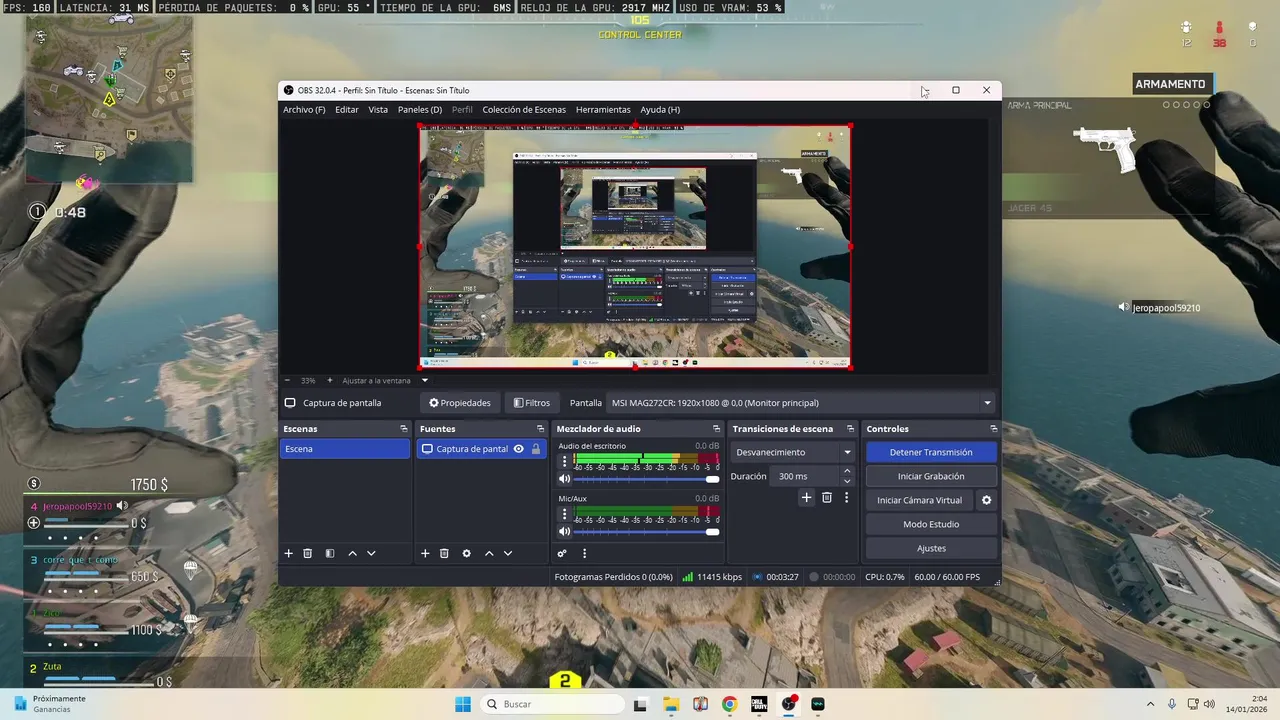Screen dimensions: 1280x720
Task: Open Archivo menu
Action: coord(304,110)
